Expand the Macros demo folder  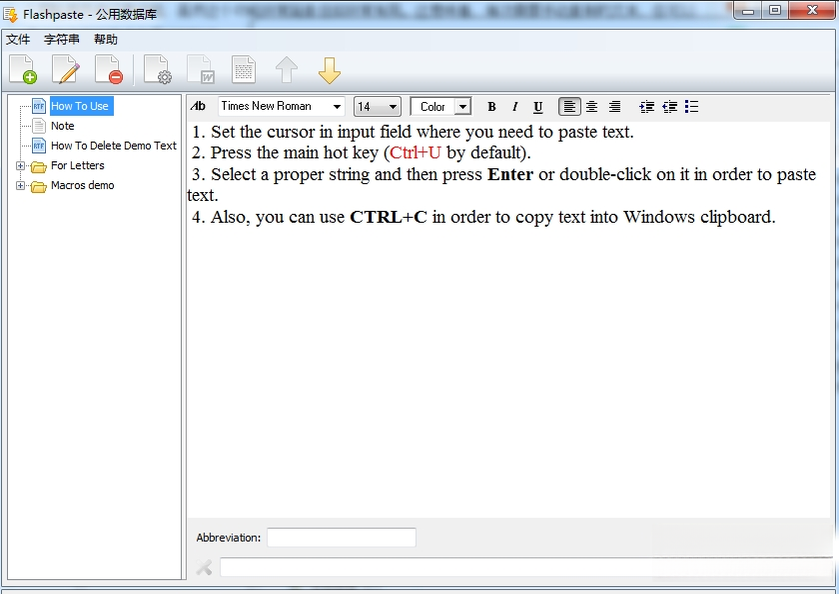(x=20, y=186)
